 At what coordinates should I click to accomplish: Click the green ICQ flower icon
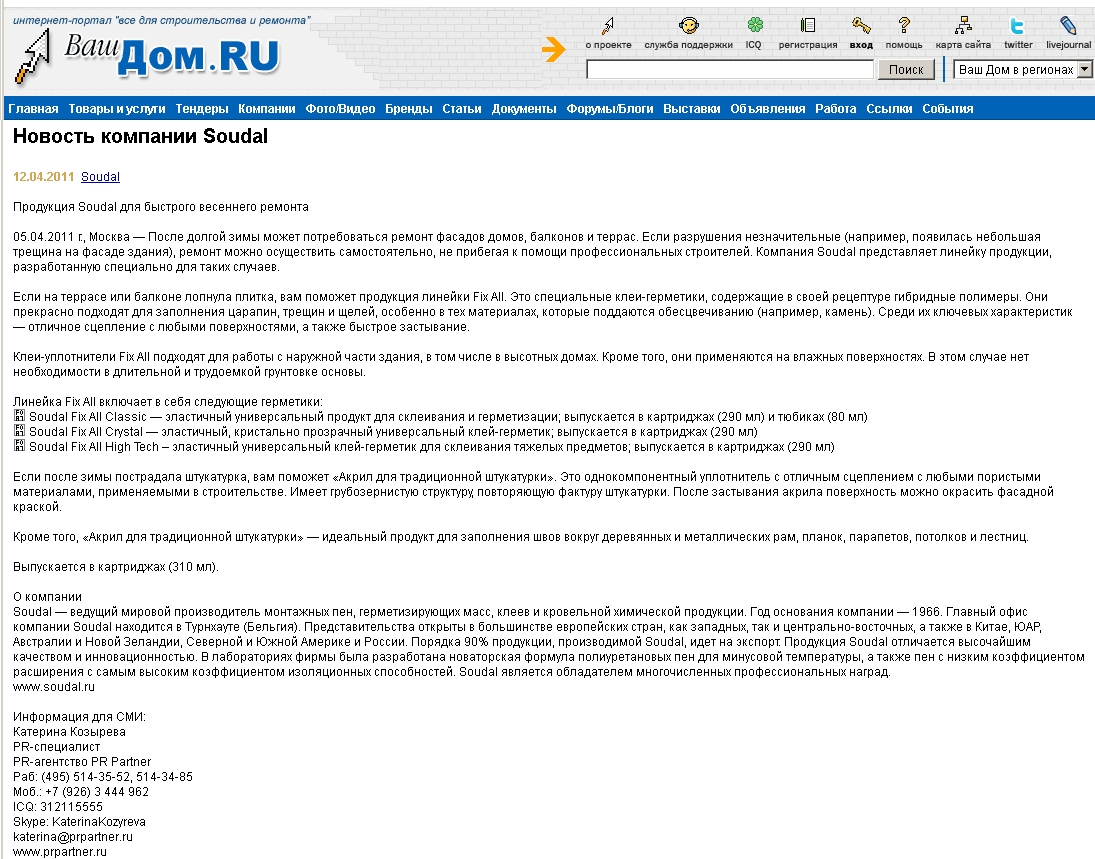click(755, 25)
